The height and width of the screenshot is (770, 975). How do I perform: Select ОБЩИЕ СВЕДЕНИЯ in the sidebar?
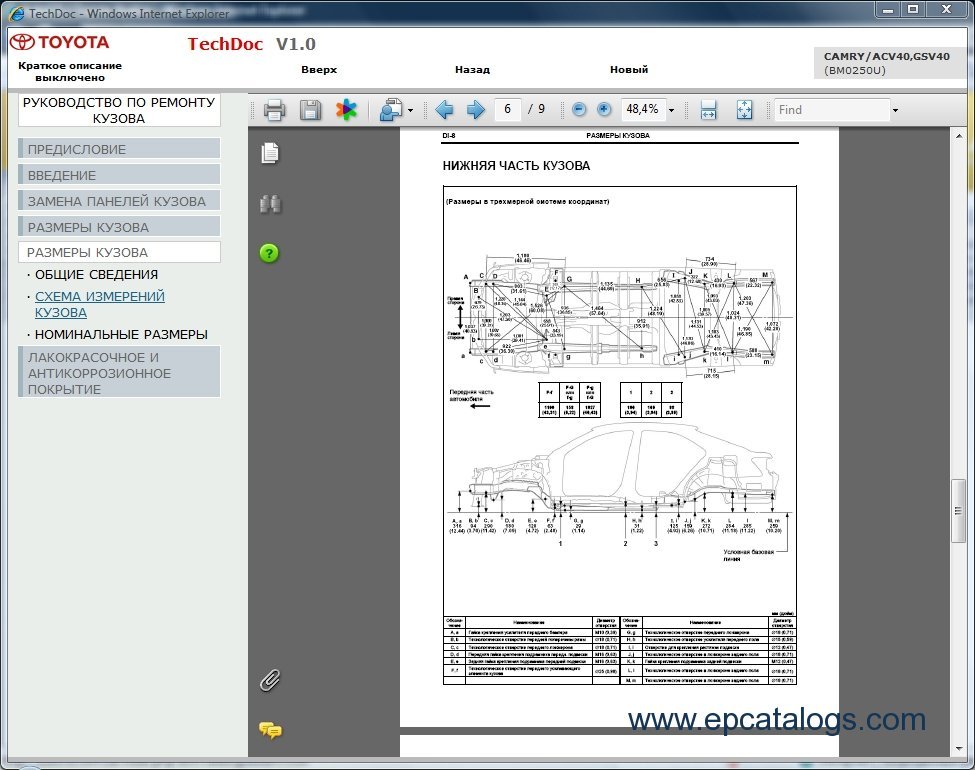click(x=96, y=274)
